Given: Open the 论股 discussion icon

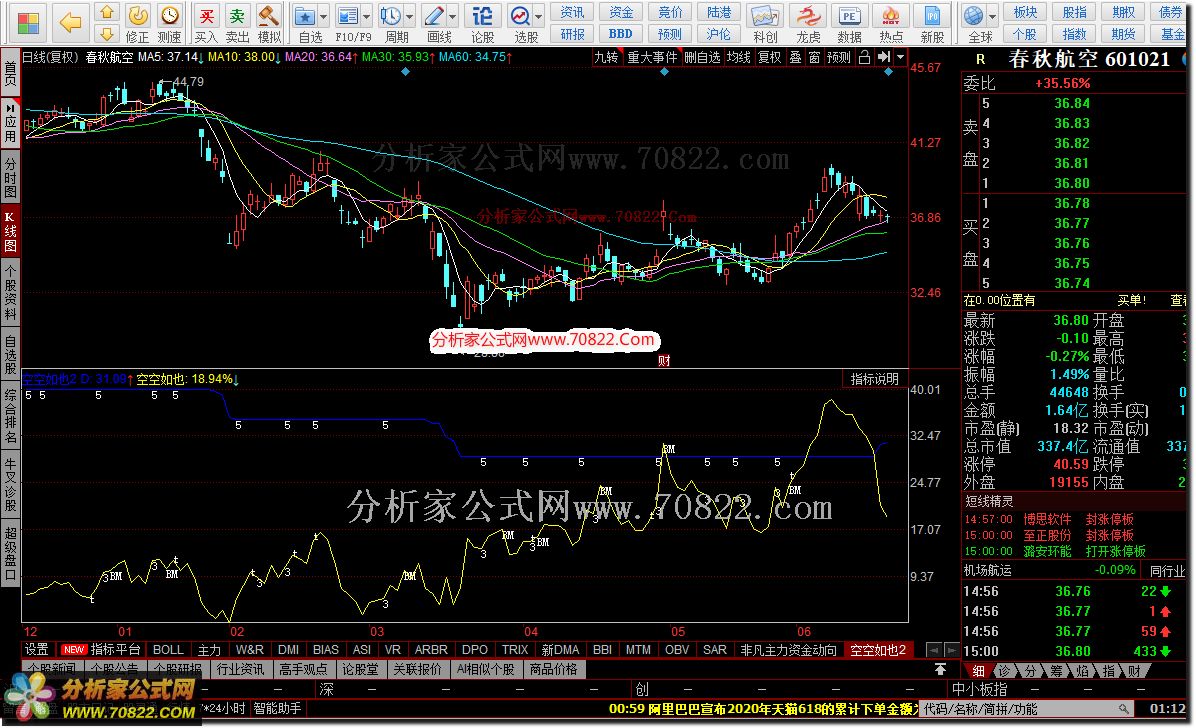Looking at the screenshot, I should coord(482,23).
